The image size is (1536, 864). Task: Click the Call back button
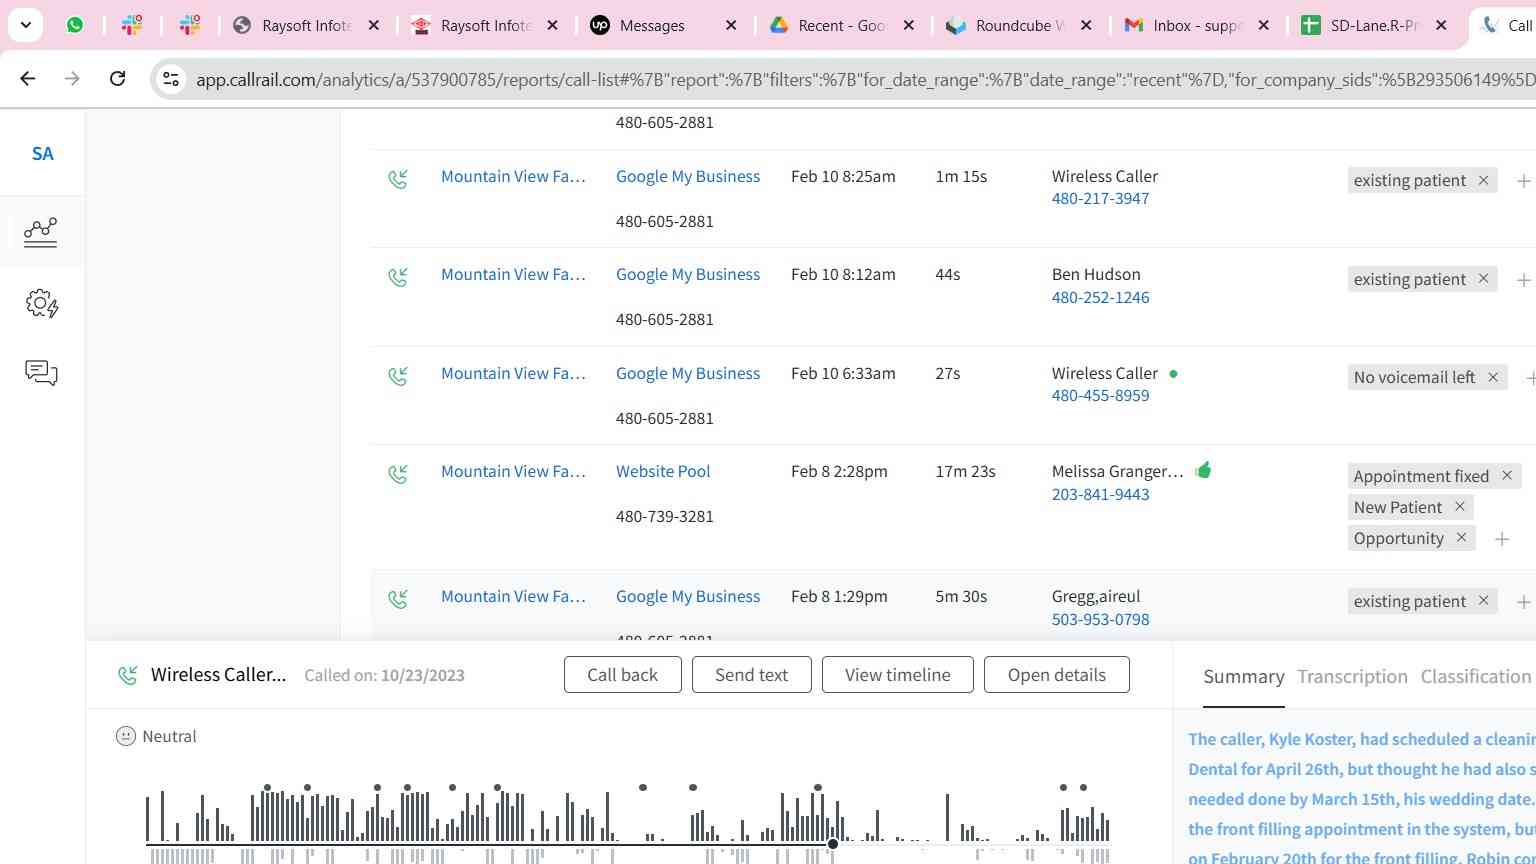(622, 675)
